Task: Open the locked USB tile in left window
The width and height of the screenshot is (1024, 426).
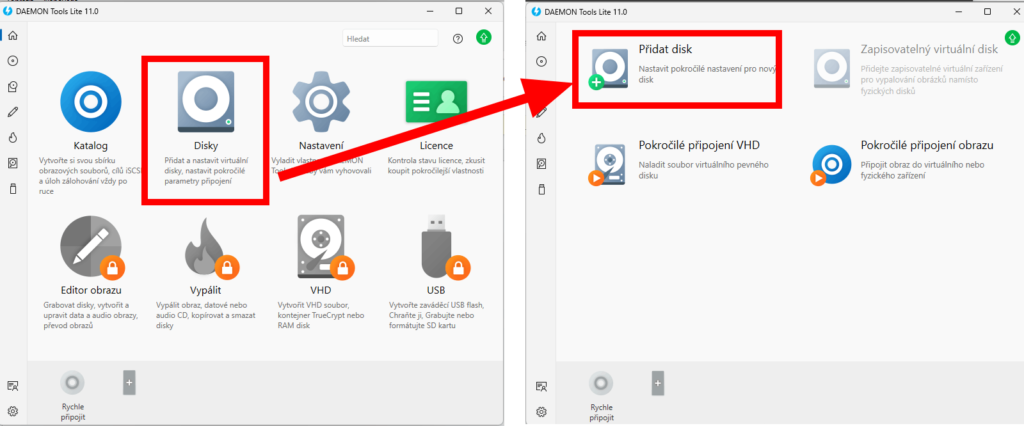Action: pos(436,274)
